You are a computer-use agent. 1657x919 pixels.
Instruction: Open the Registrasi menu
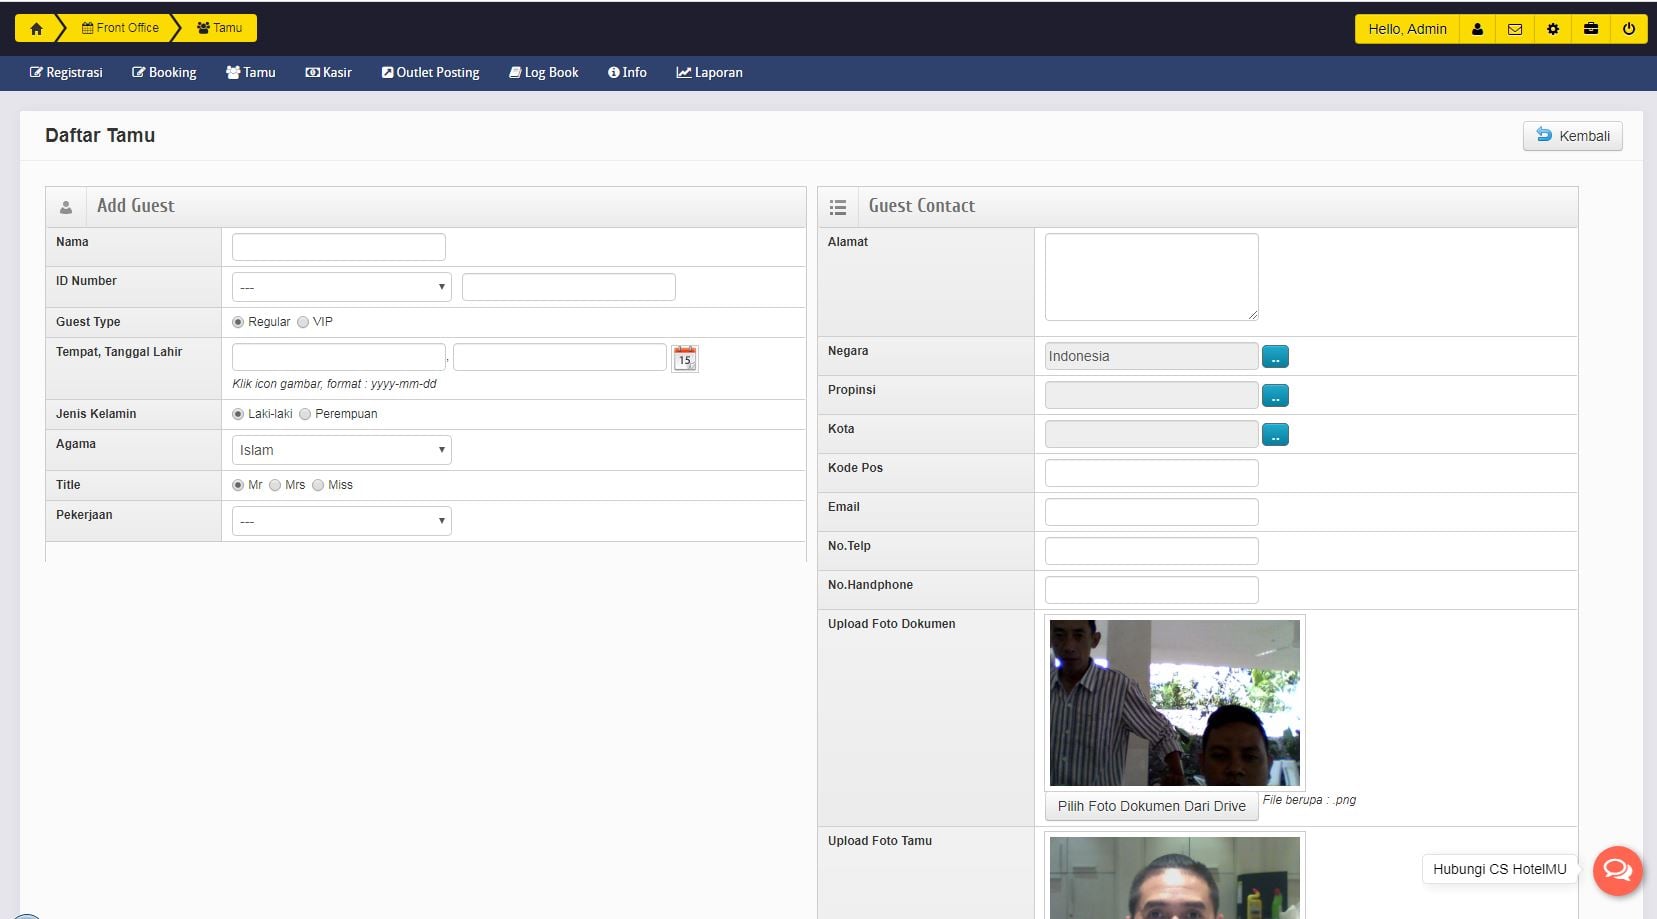coord(66,73)
